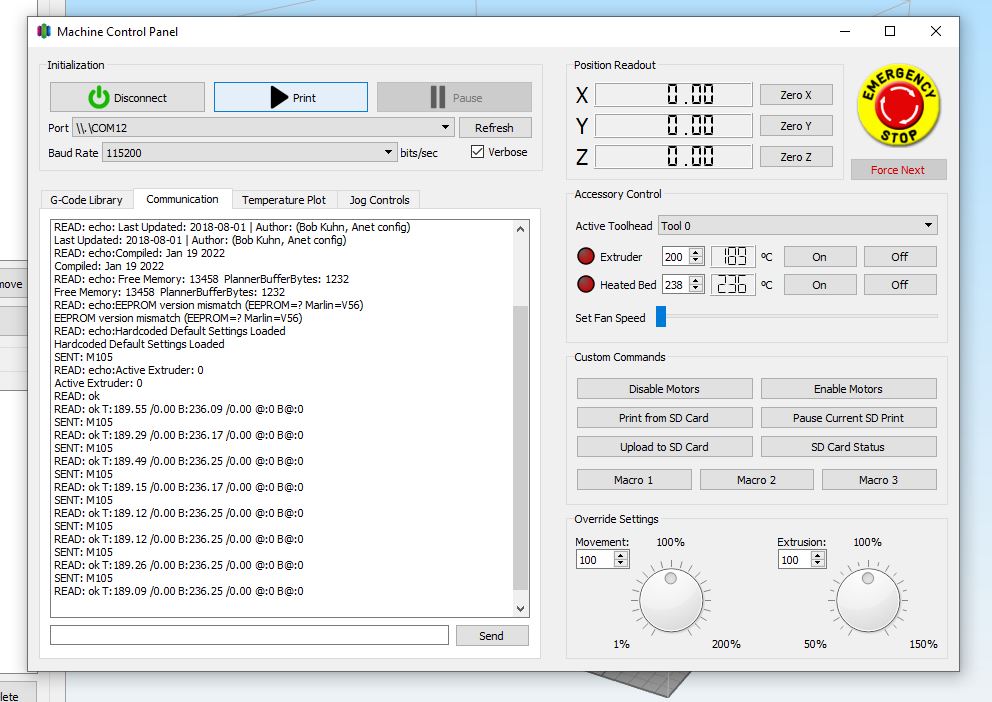Click the Disable Motors button

(664, 389)
